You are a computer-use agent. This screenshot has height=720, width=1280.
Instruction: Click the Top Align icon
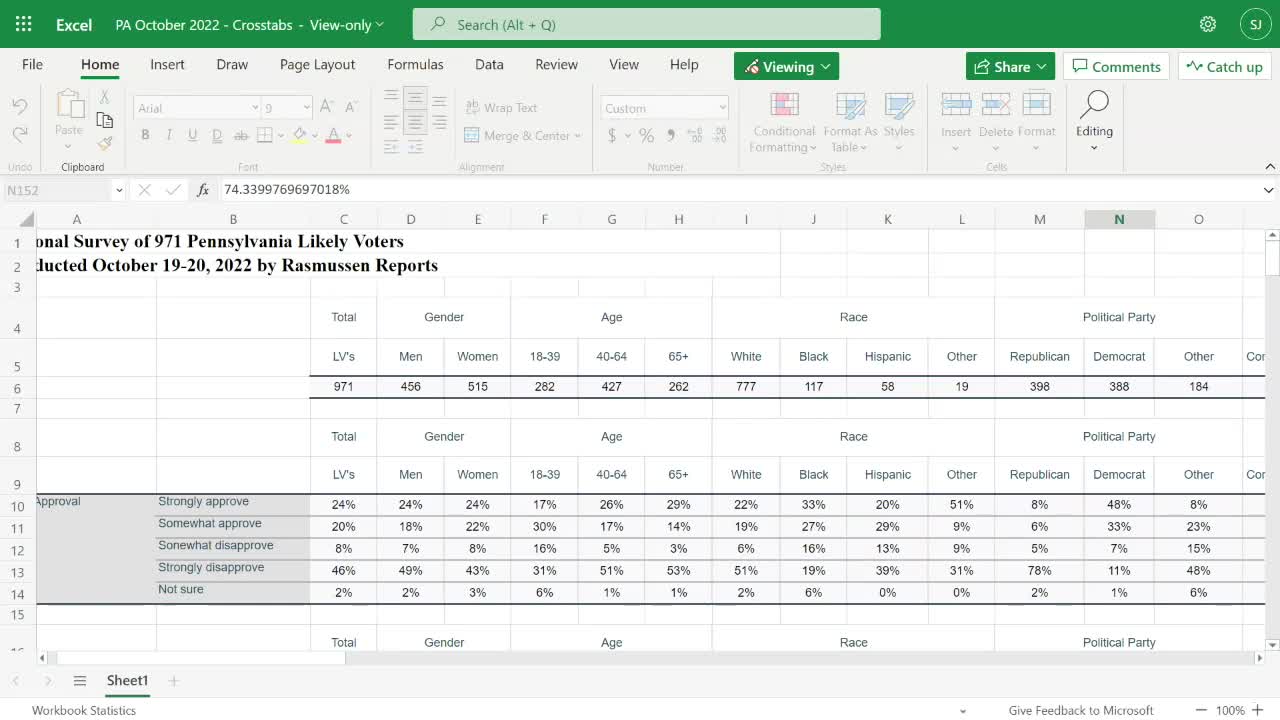pos(391,99)
